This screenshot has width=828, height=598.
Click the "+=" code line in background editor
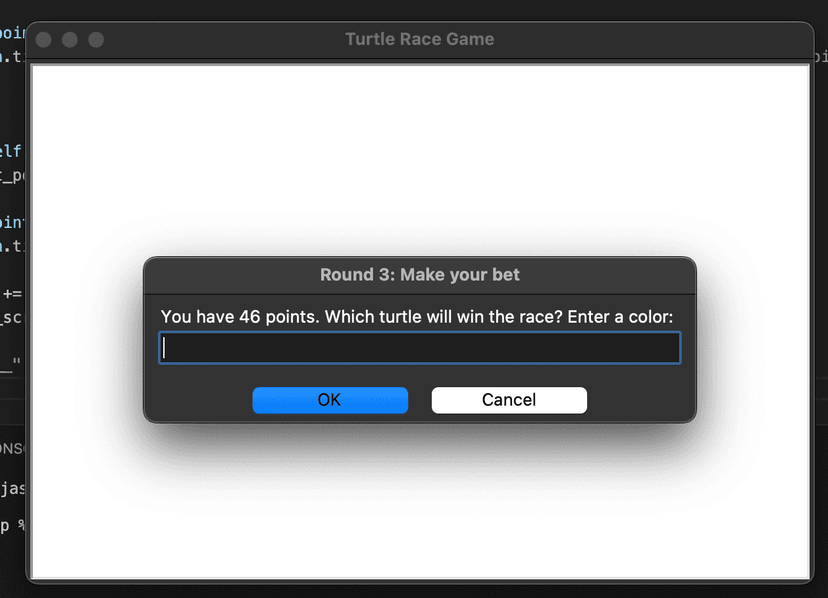click(x=12, y=294)
